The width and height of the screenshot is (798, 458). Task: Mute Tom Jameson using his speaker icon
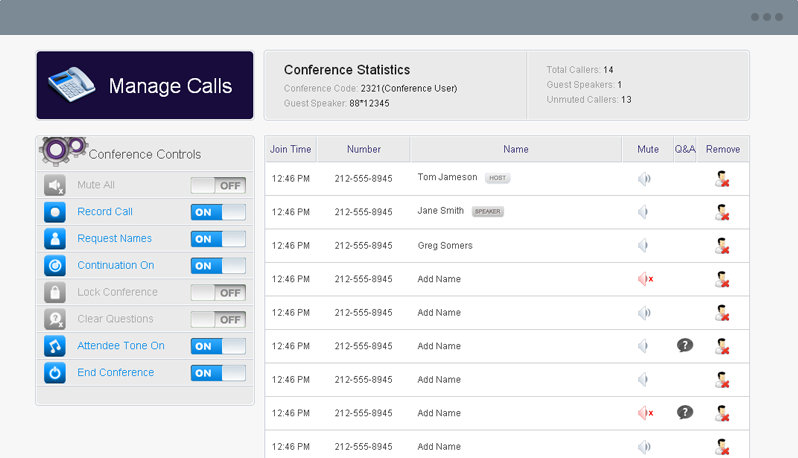click(x=644, y=179)
